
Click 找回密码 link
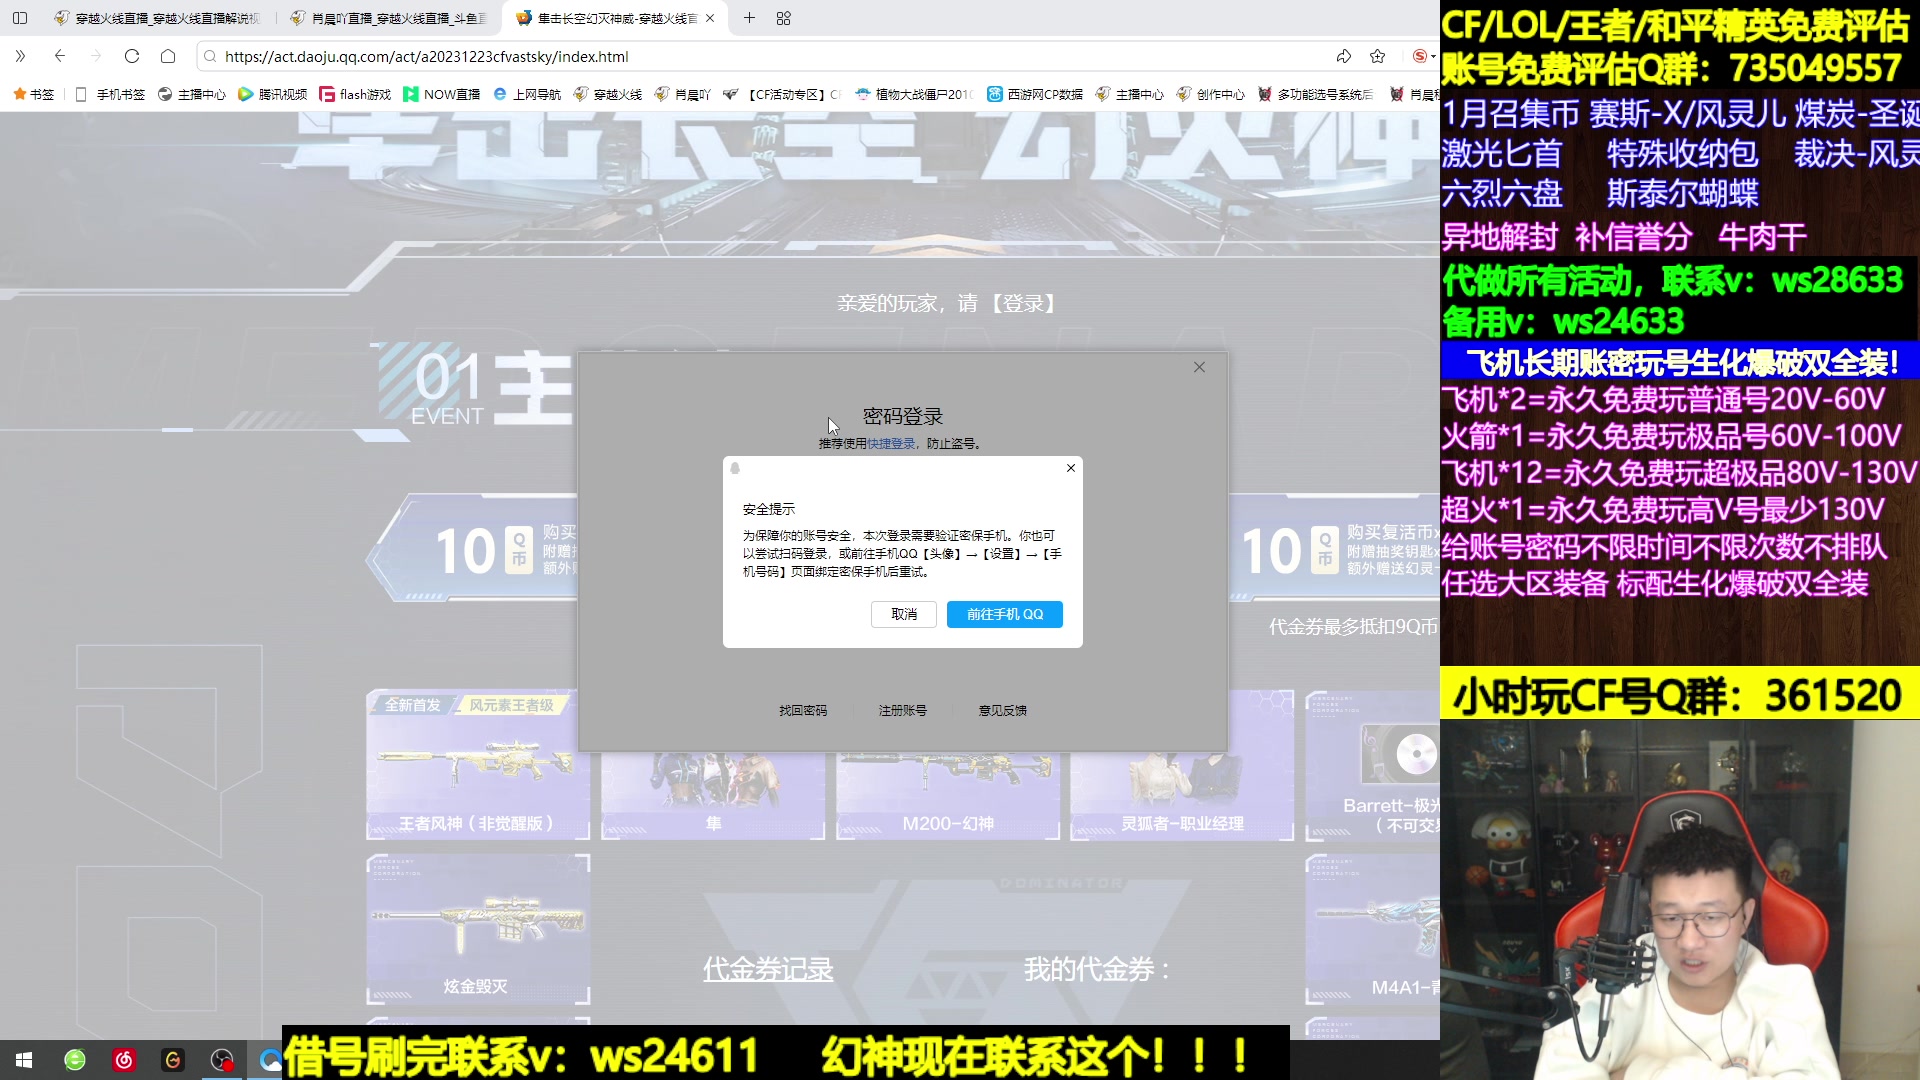(x=803, y=710)
